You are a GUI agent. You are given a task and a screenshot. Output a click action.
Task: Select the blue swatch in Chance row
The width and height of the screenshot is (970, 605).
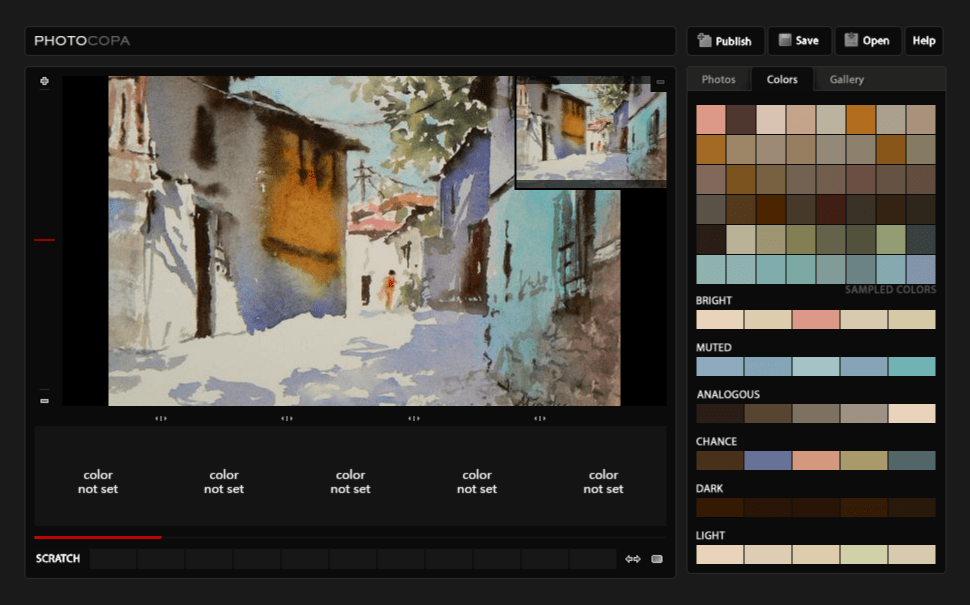click(768, 461)
